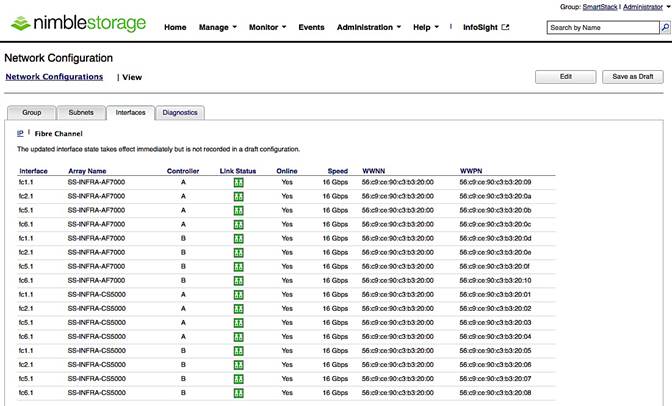672x406 pixels.
Task: Click the Nimble Storage logo
Action: 78,23
